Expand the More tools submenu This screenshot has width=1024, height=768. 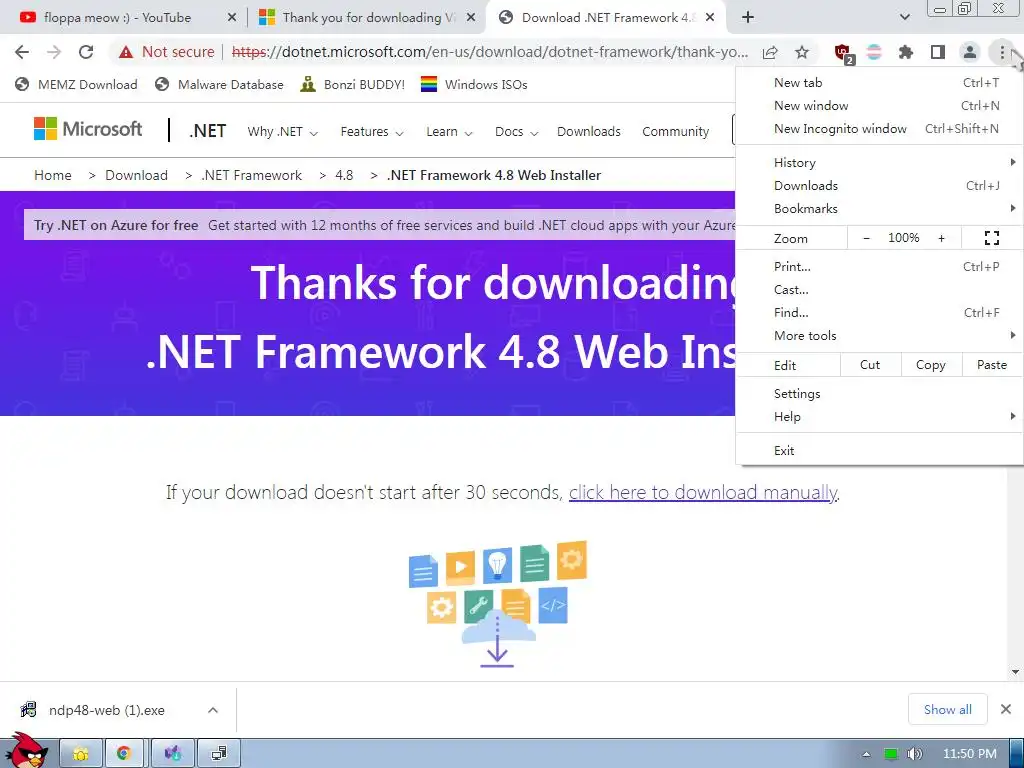point(879,336)
